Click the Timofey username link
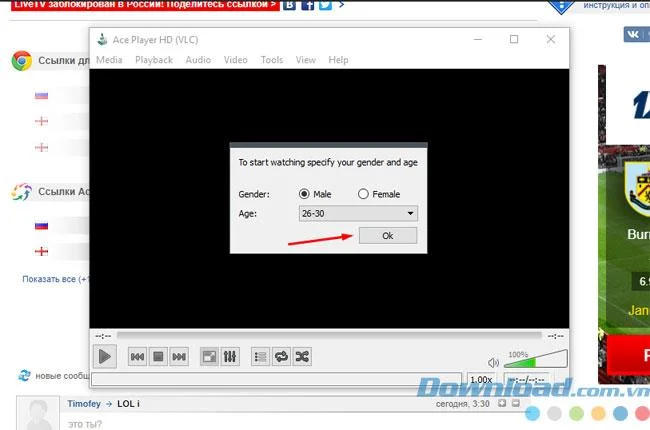 (84, 403)
